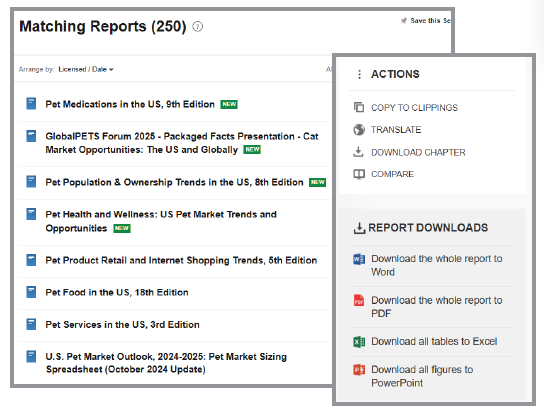Select COMPARE action
544x414 pixels.
point(392,174)
